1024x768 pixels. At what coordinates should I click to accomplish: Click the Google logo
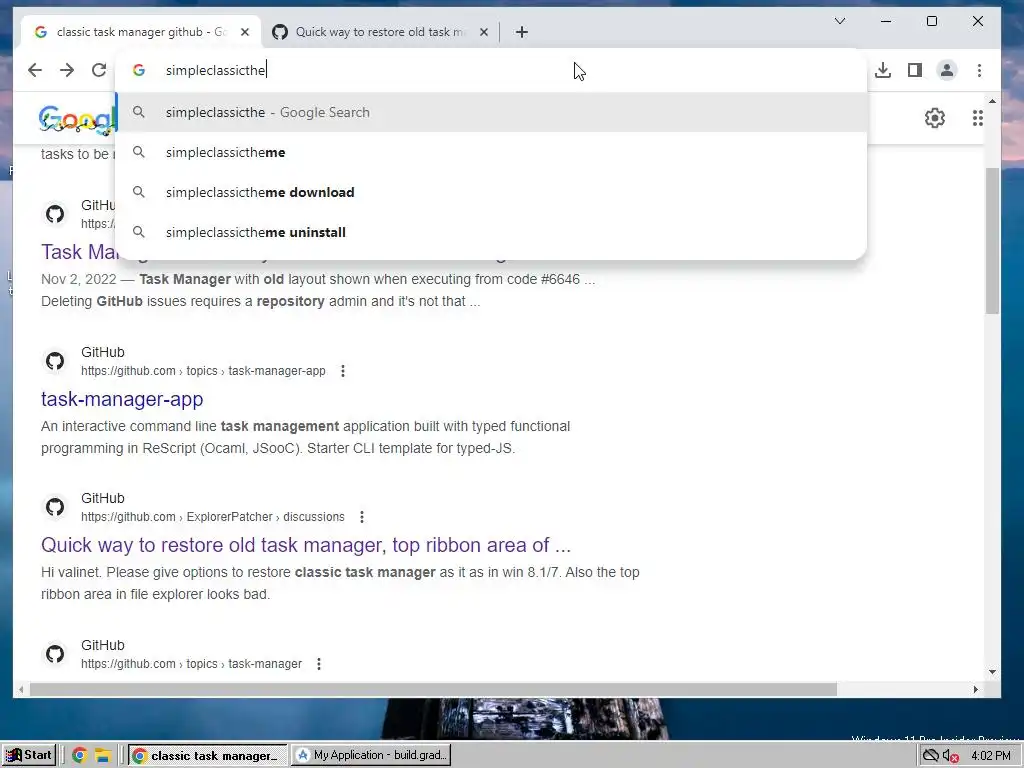[77, 120]
